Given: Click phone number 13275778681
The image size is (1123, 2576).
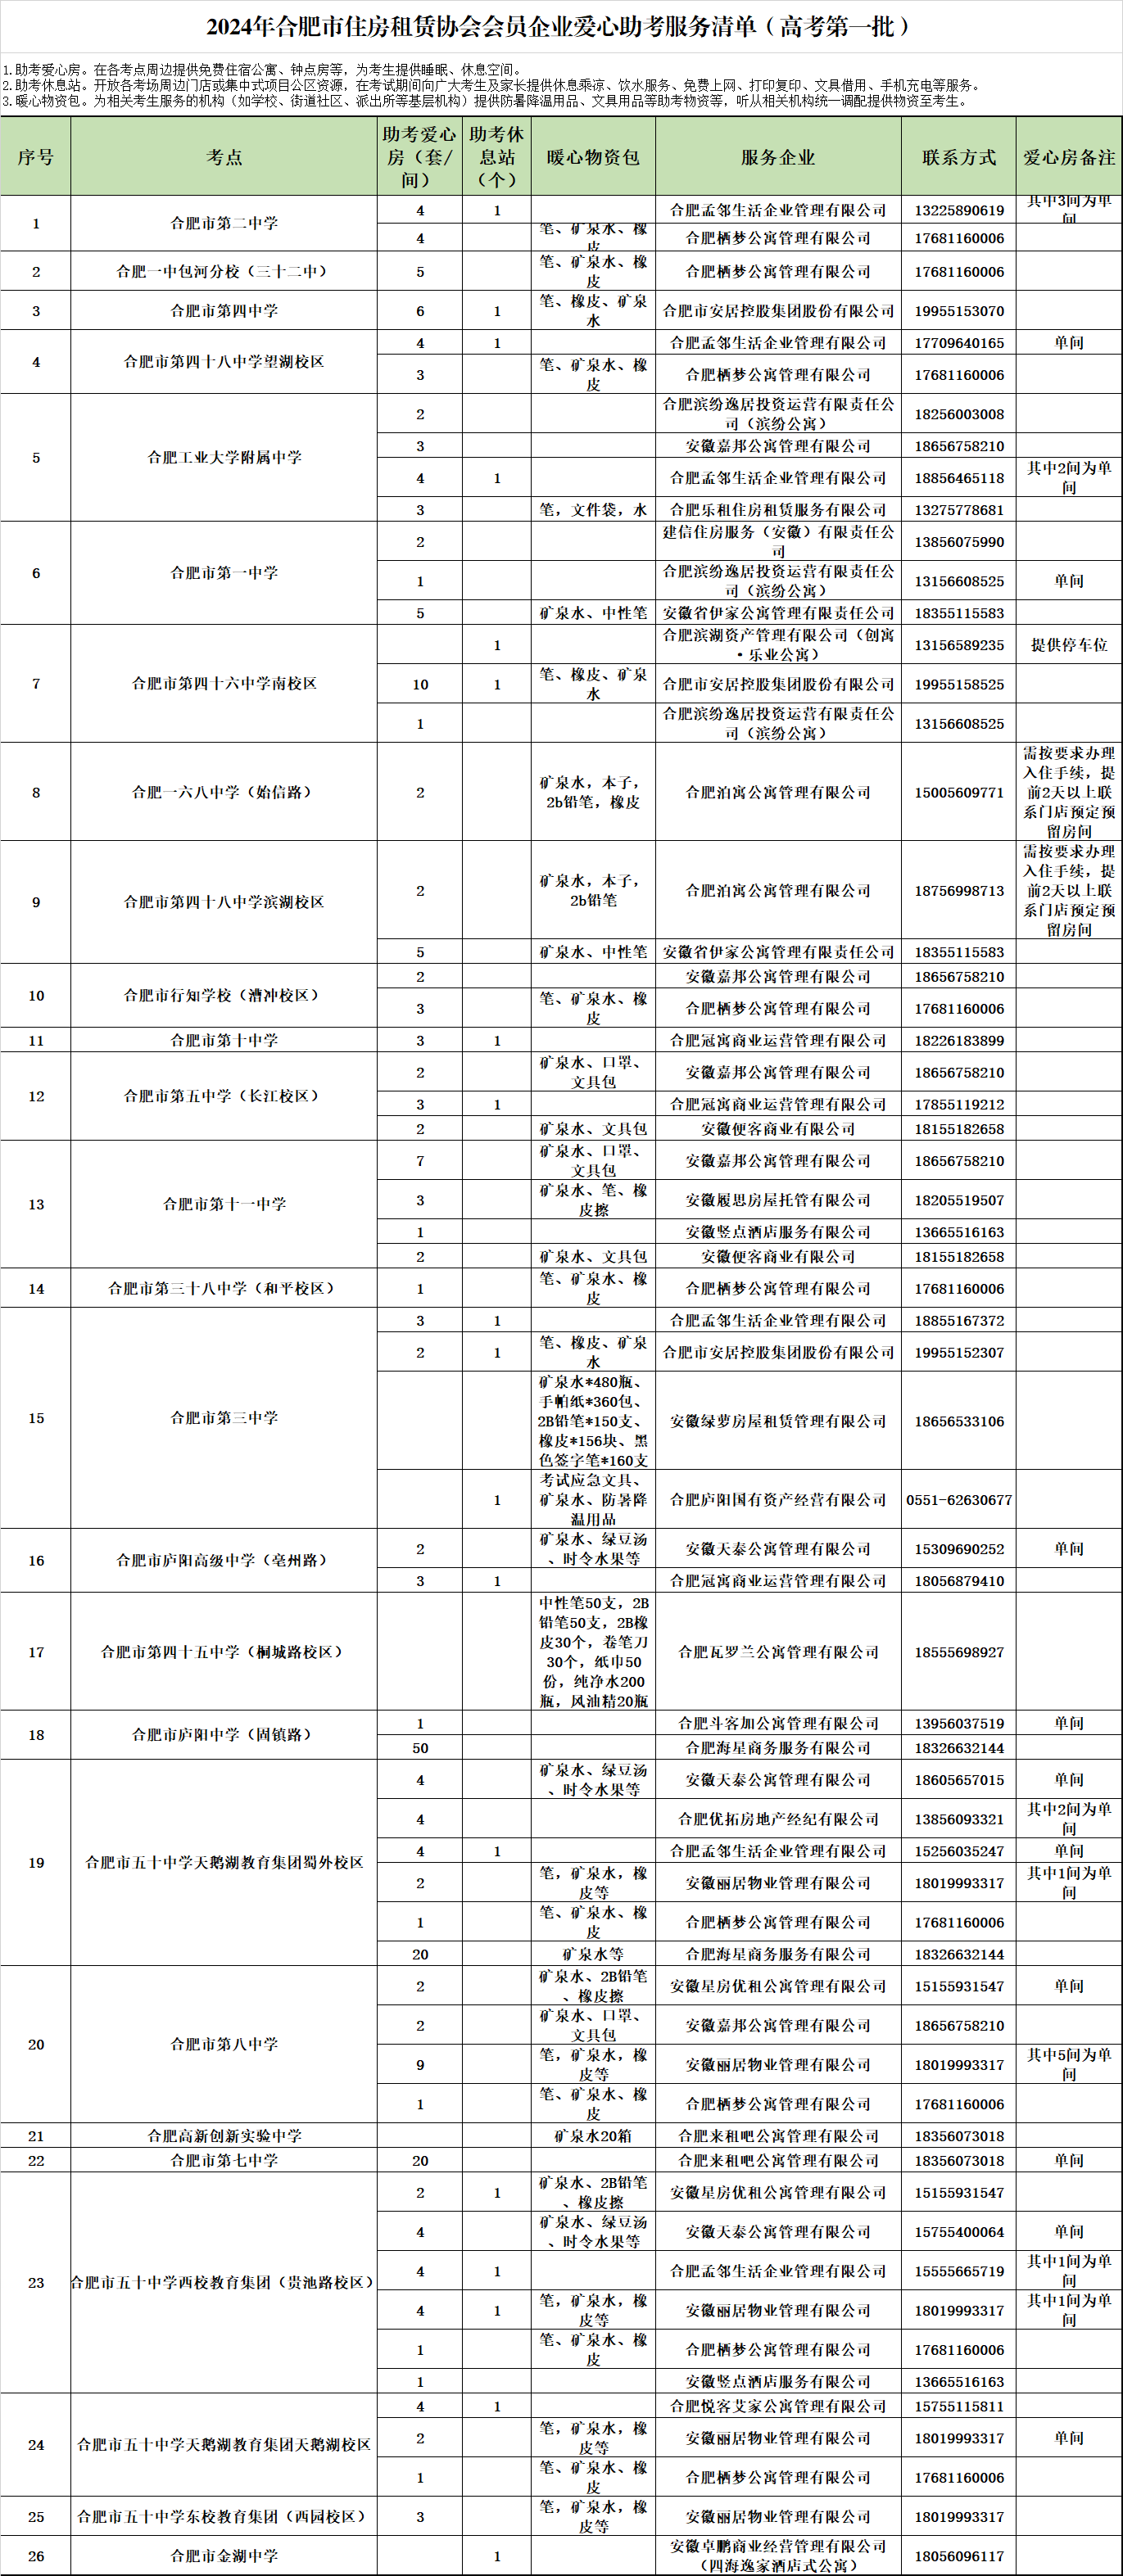Looking at the screenshot, I should (959, 510).
